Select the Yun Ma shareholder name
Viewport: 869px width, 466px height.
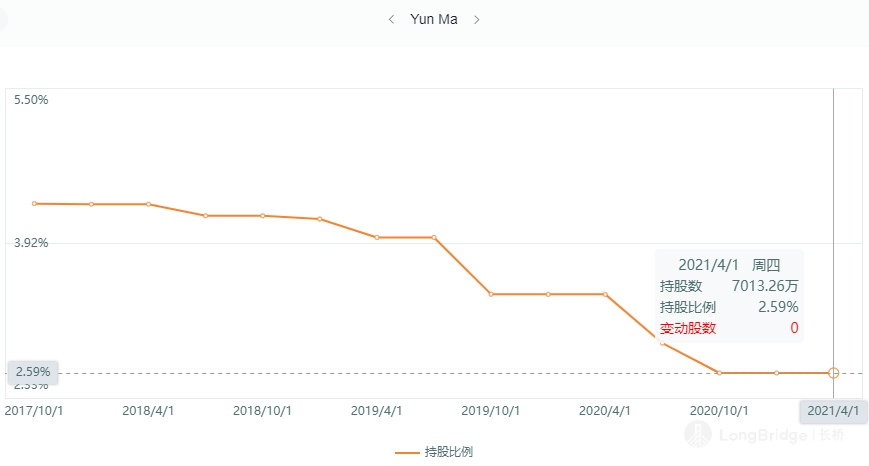pos(434,20)
